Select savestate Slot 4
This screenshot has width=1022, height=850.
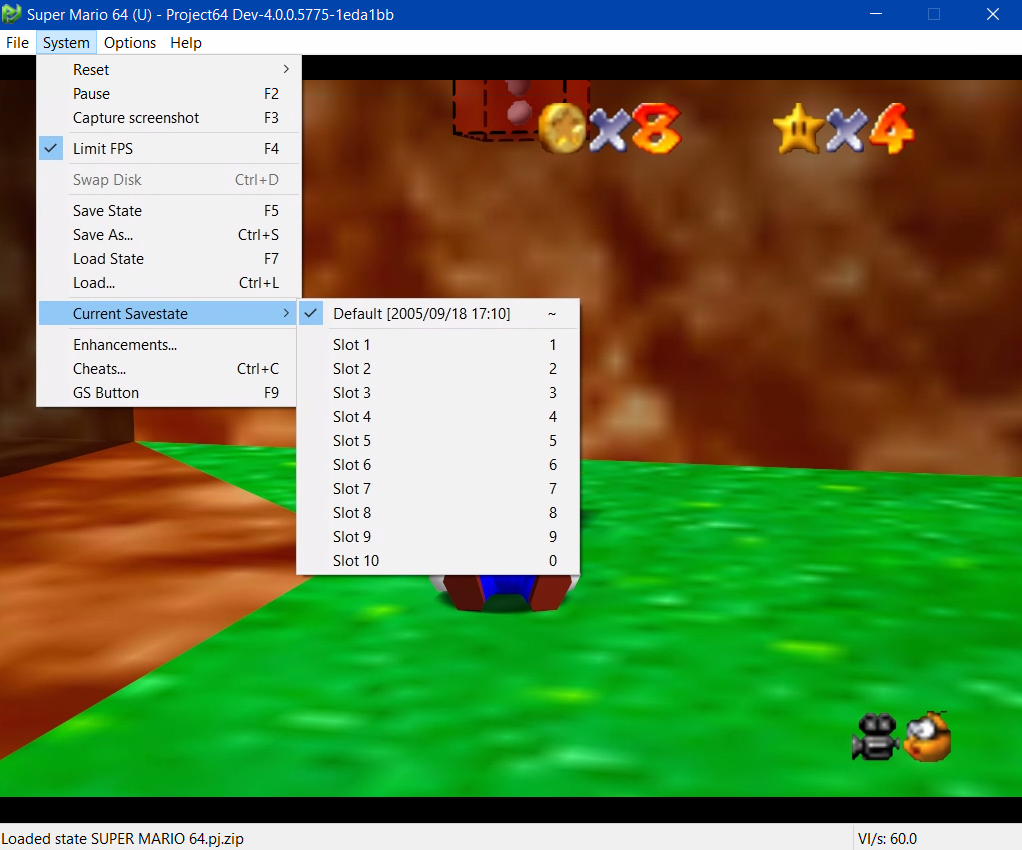pyautogui.click(x=438, y=417)
